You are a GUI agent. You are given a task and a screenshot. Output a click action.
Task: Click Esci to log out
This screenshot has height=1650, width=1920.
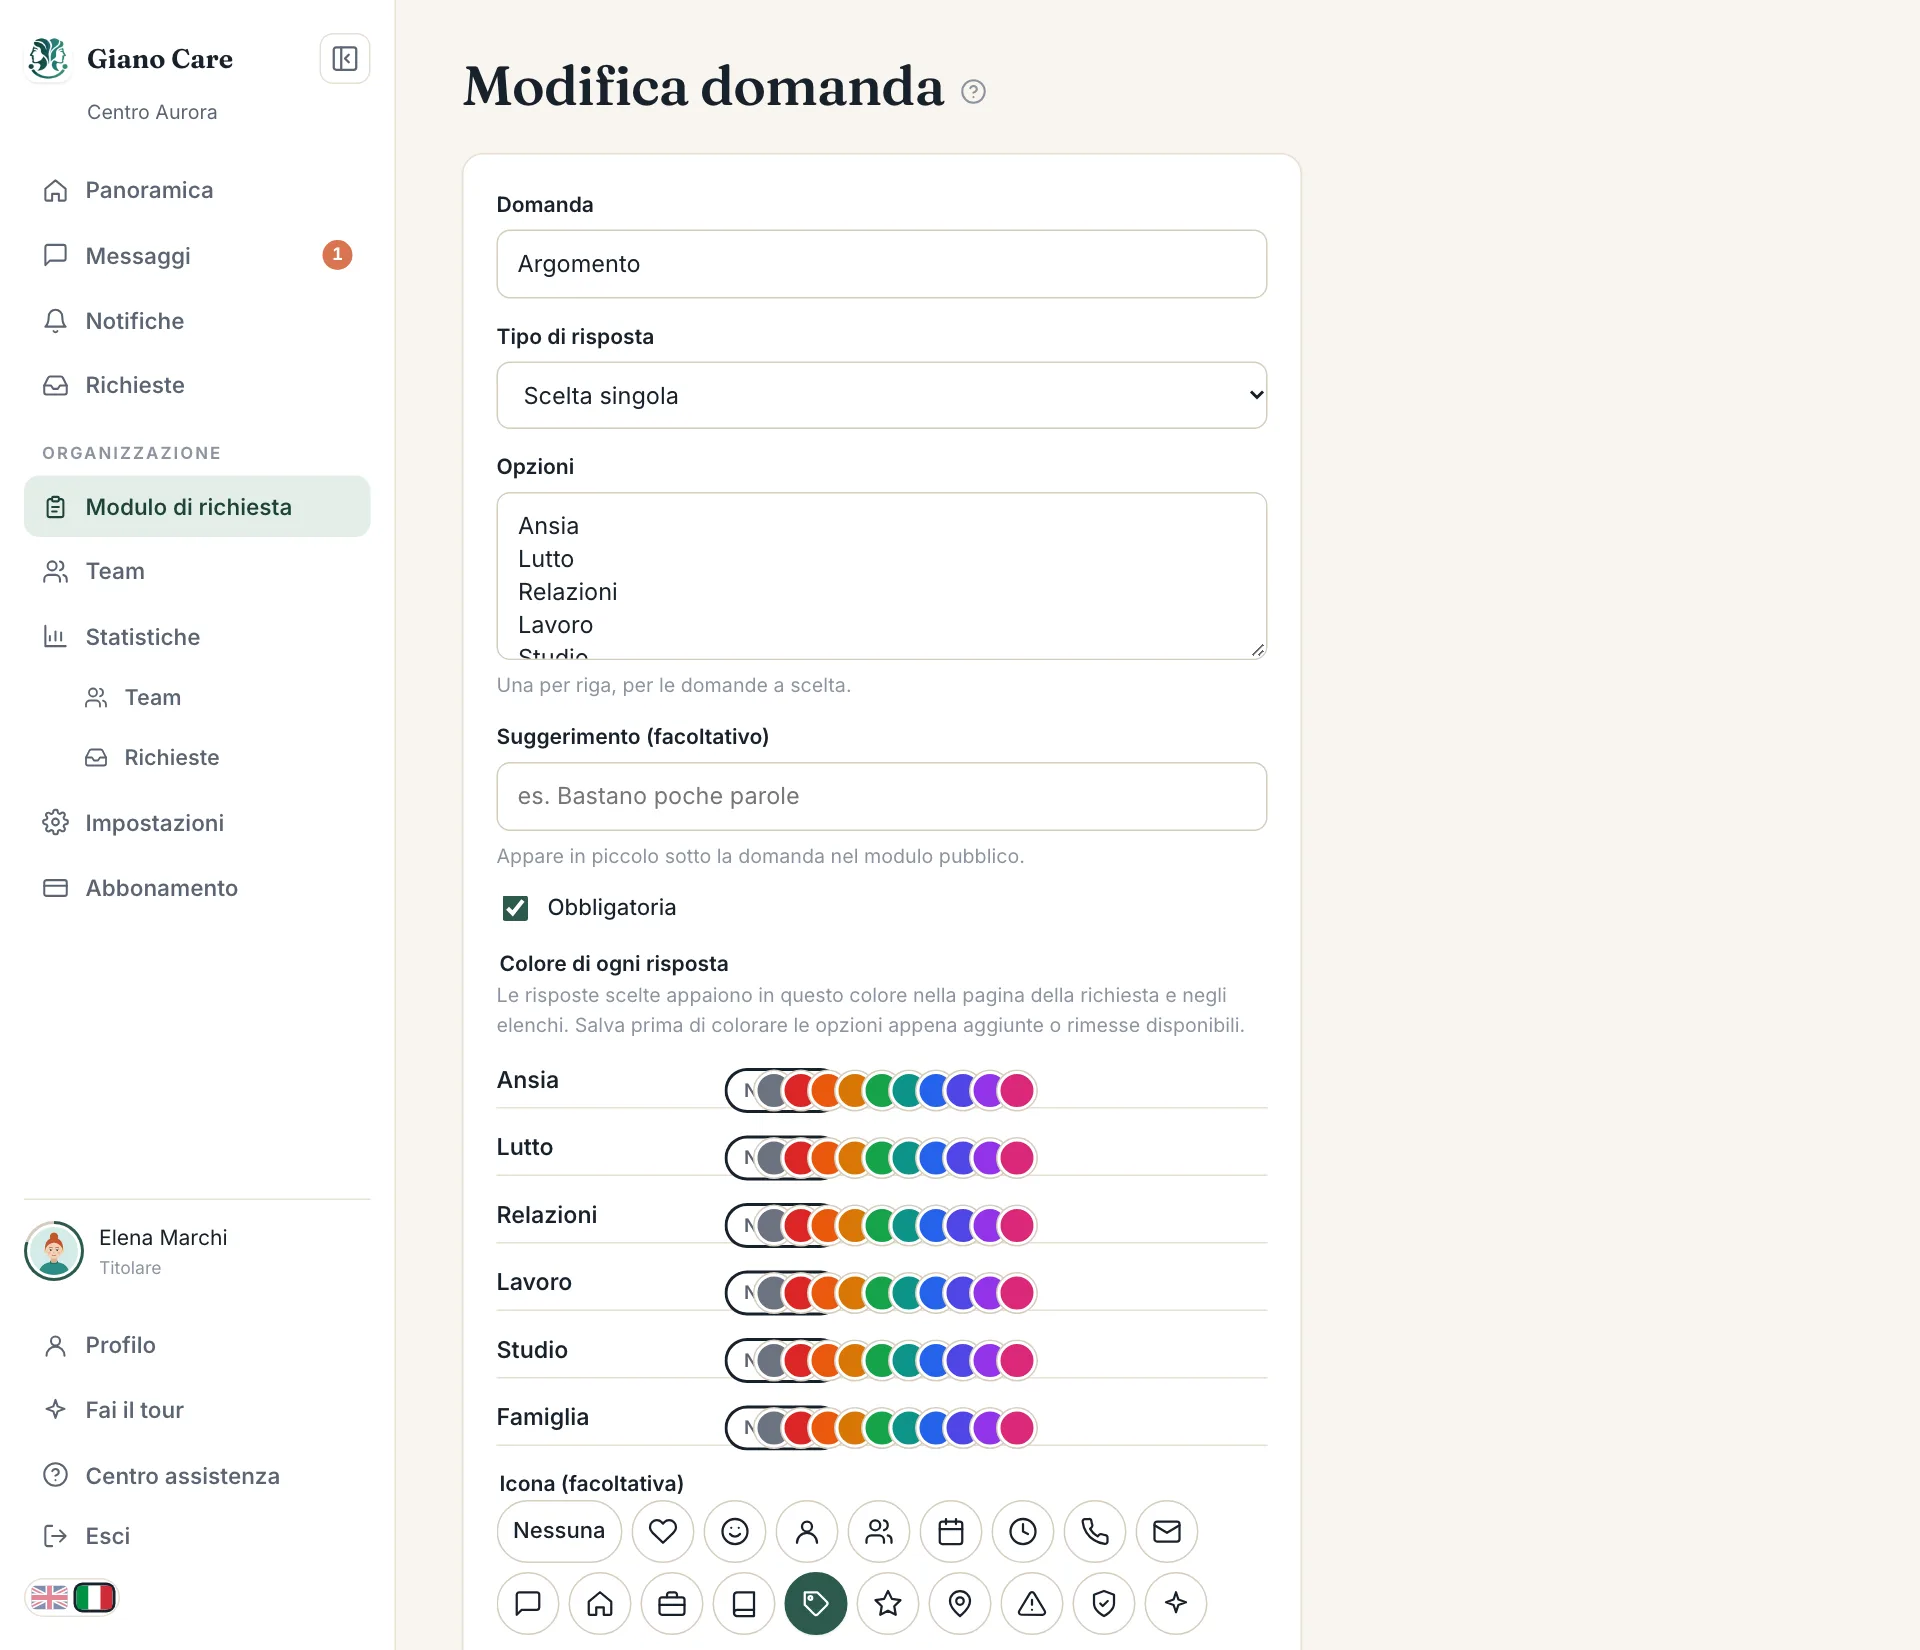tap(197, 1536)
